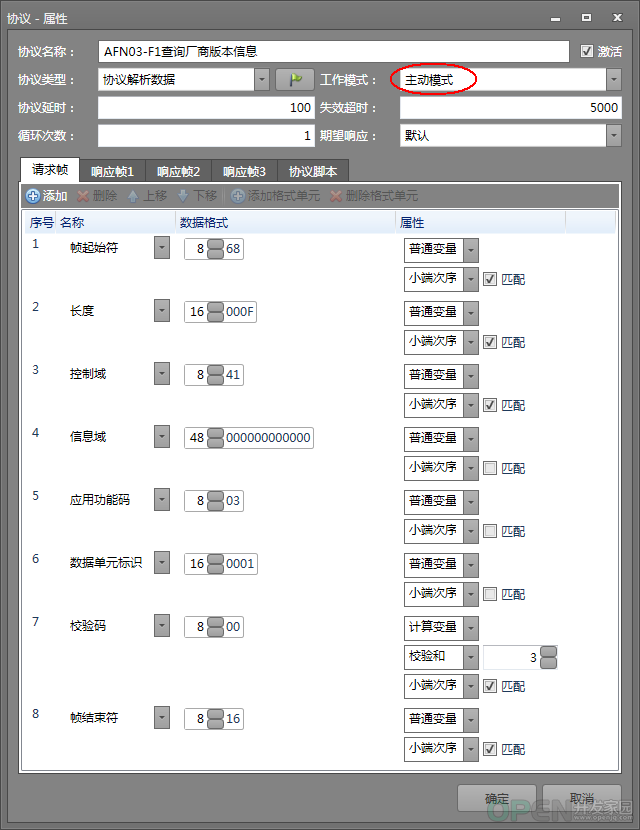Open the 工作模式 dropdown arrow
This screenshot has height=830, width=640.
[x=614, y=80]
